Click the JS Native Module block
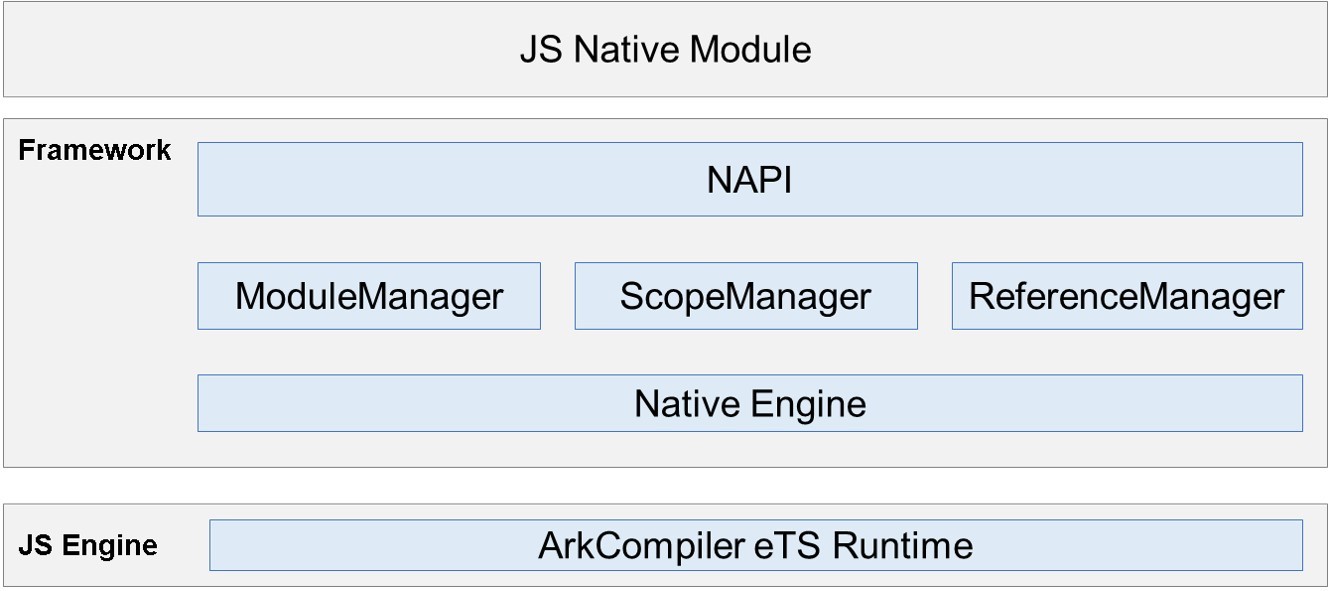 (x=664, y=49)
